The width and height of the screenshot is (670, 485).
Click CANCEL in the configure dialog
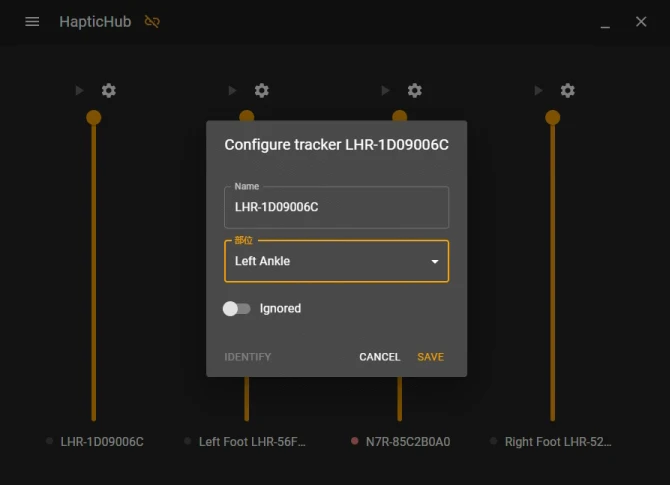click(x=379, y=357)
